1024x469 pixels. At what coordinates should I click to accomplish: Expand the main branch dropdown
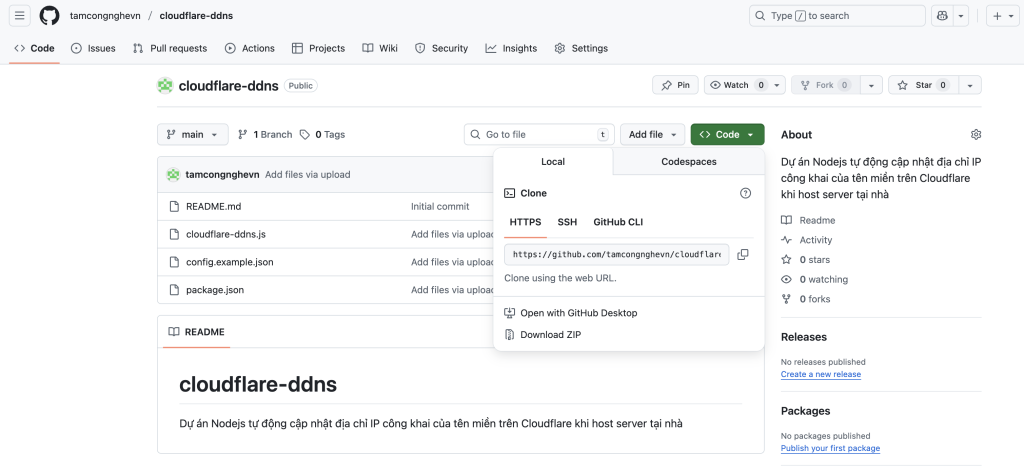pos(192,134)
